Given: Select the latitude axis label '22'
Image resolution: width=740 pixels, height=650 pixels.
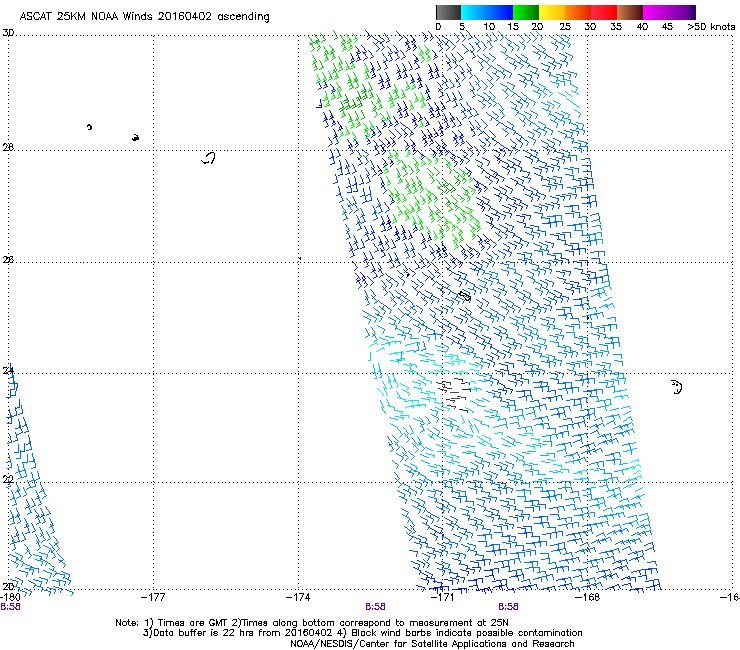Looking at the screenshot, I should [8, 479].
